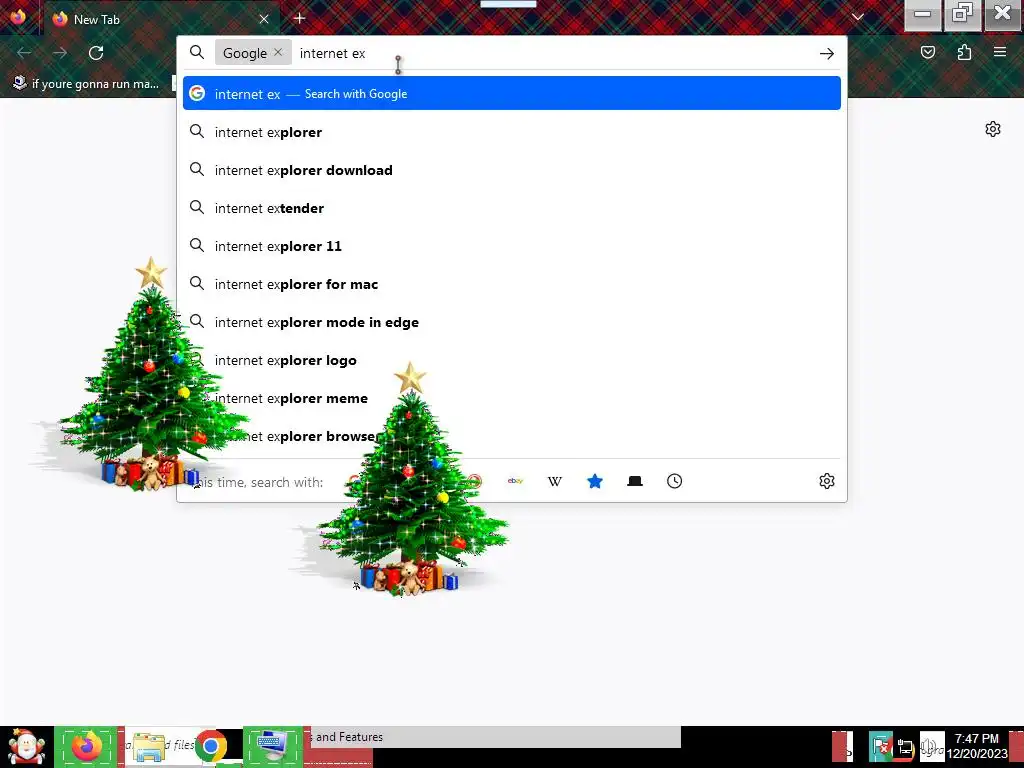Open the computer taskbar icon
The width and height of the screenshot is (1024, 768).
273,746
